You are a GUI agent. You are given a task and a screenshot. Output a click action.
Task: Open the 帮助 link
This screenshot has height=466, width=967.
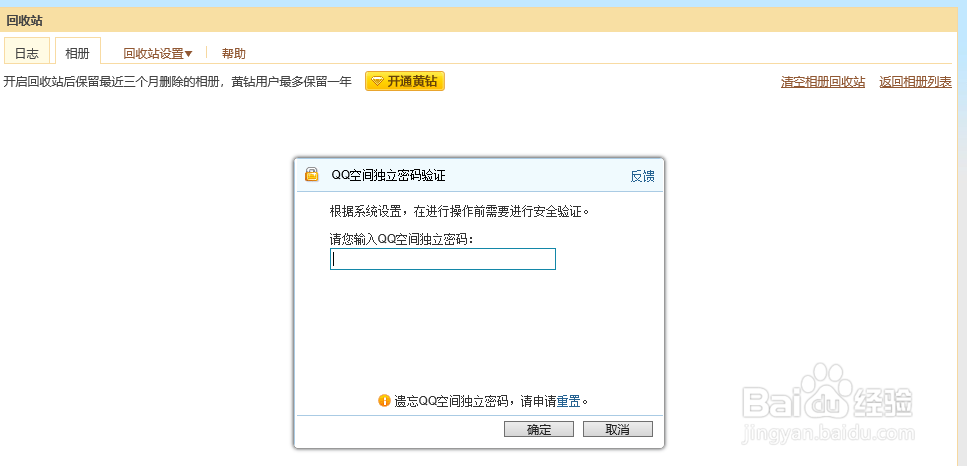[234, 54]
